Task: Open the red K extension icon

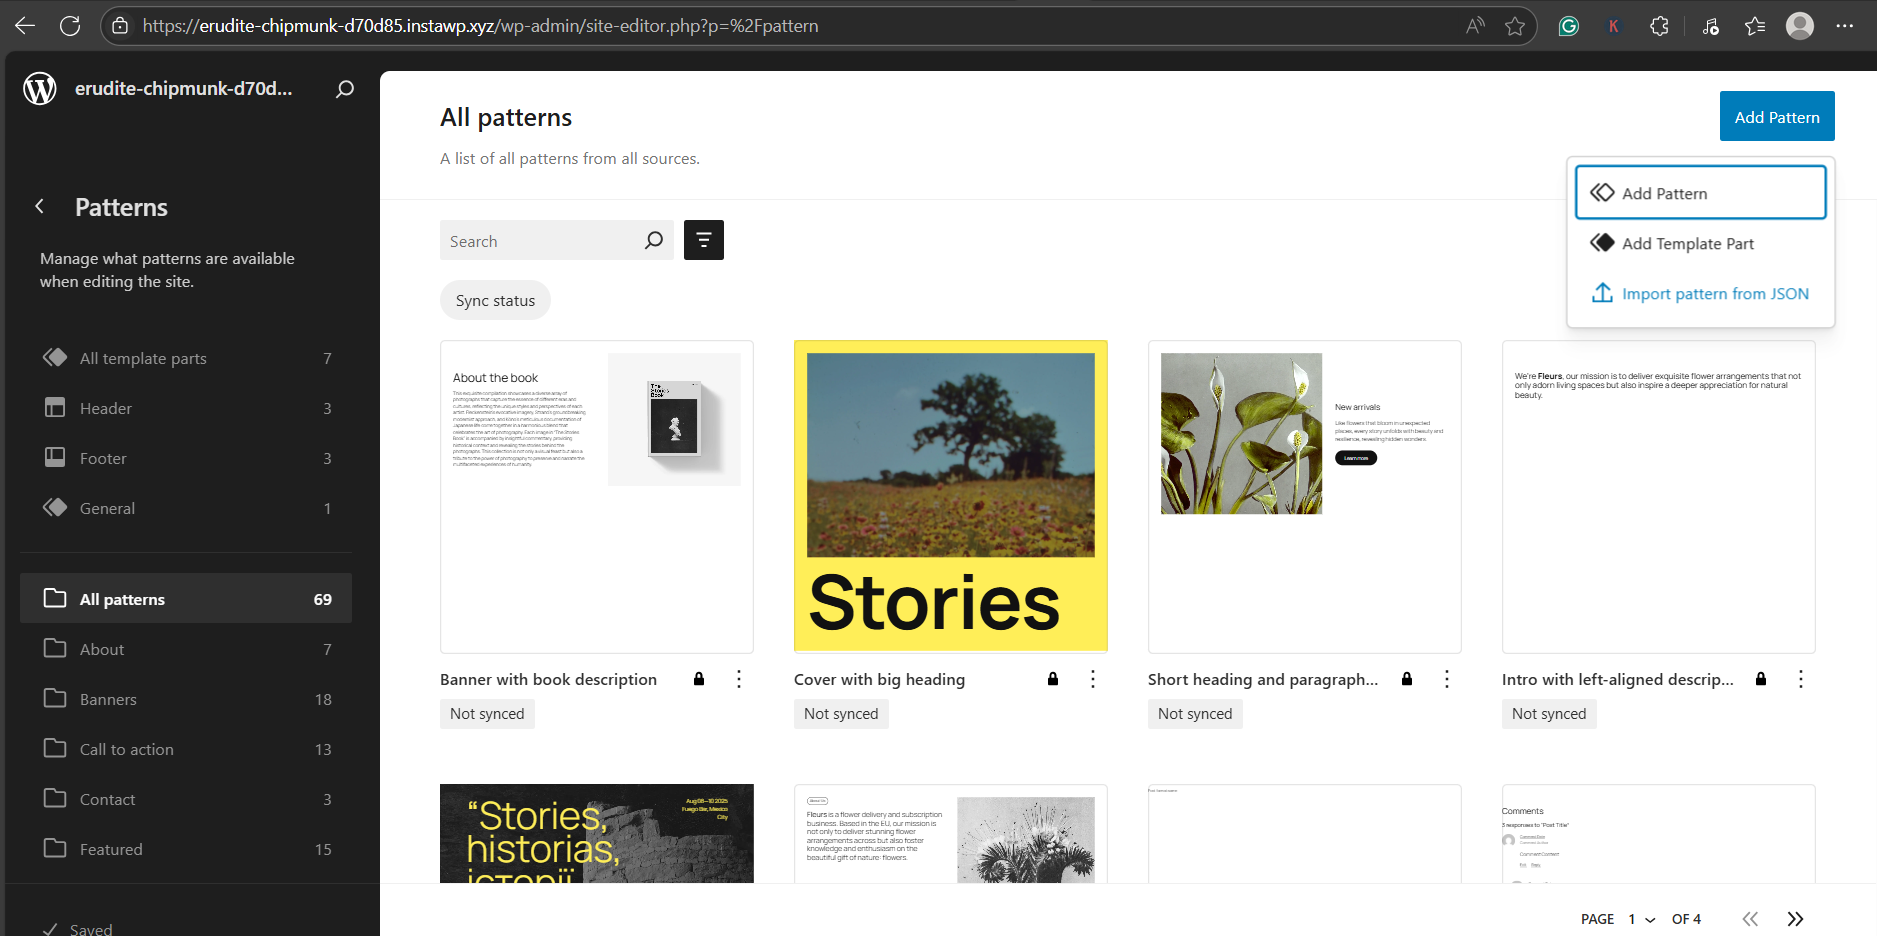Action: pyautogui.click(x=1613, y=26)
